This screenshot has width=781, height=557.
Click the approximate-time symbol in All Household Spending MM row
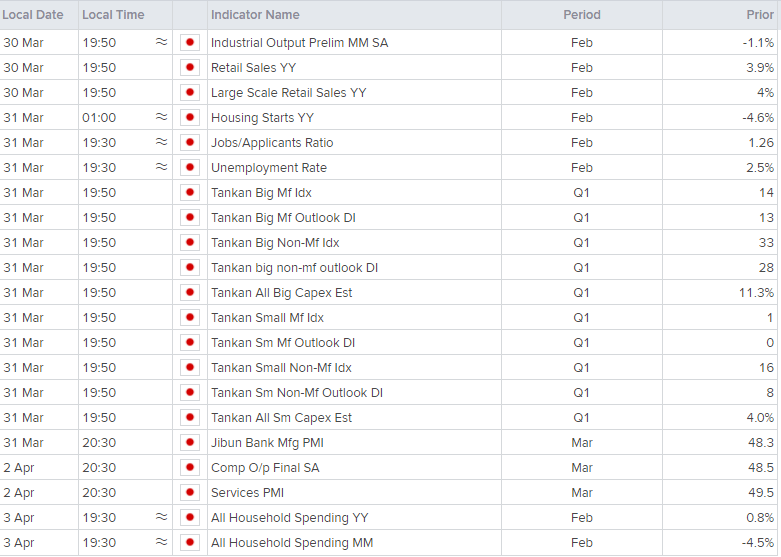(161, 542)
